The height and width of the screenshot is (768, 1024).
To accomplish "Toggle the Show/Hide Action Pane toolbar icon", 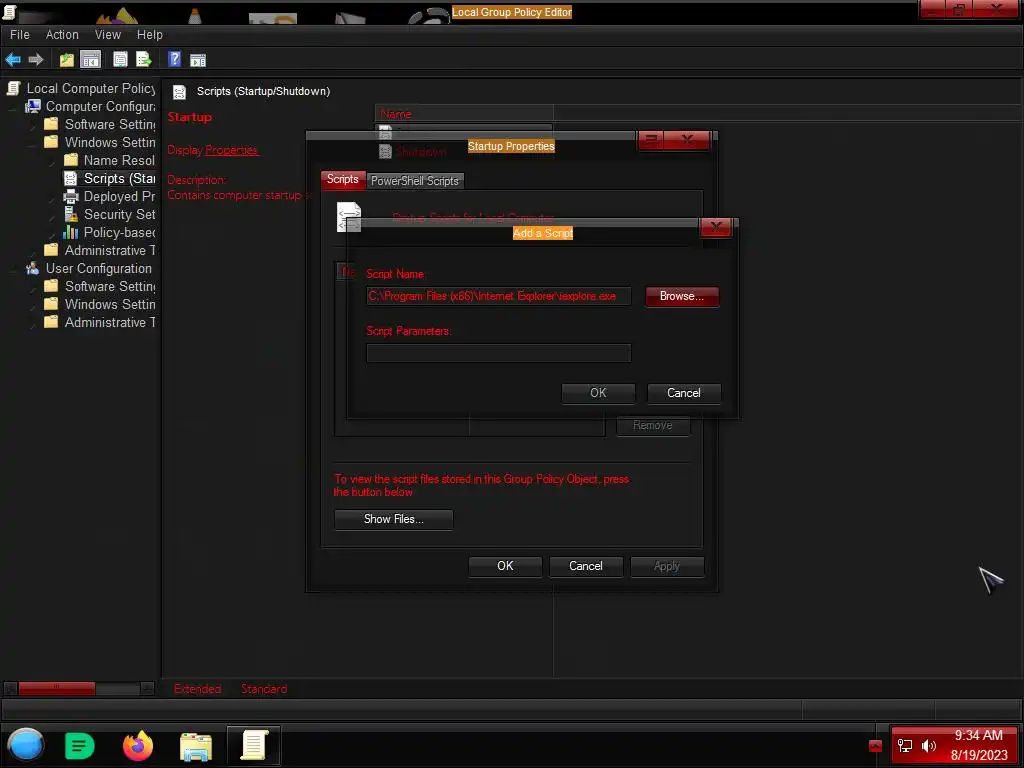I will pos(198,61).
